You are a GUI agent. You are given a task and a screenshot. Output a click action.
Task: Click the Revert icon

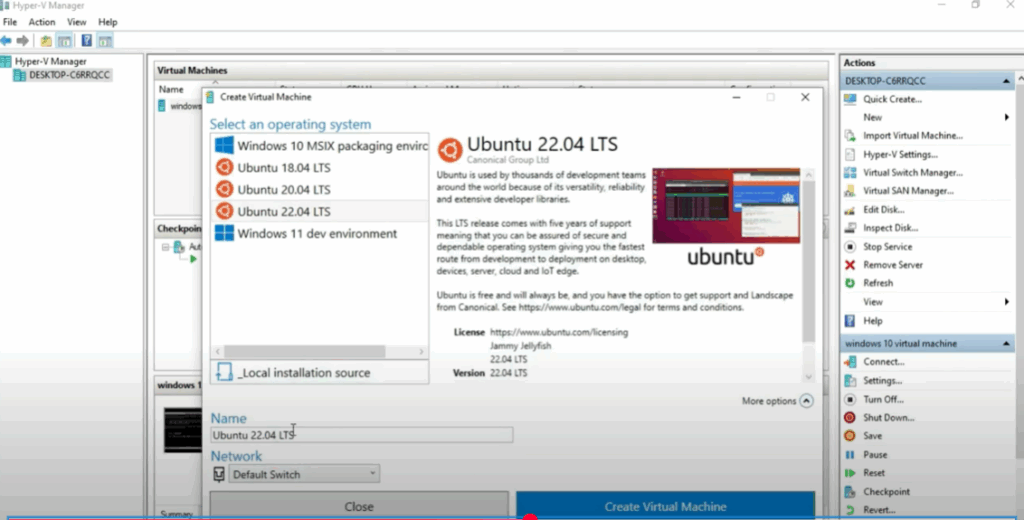click(850, 510)
